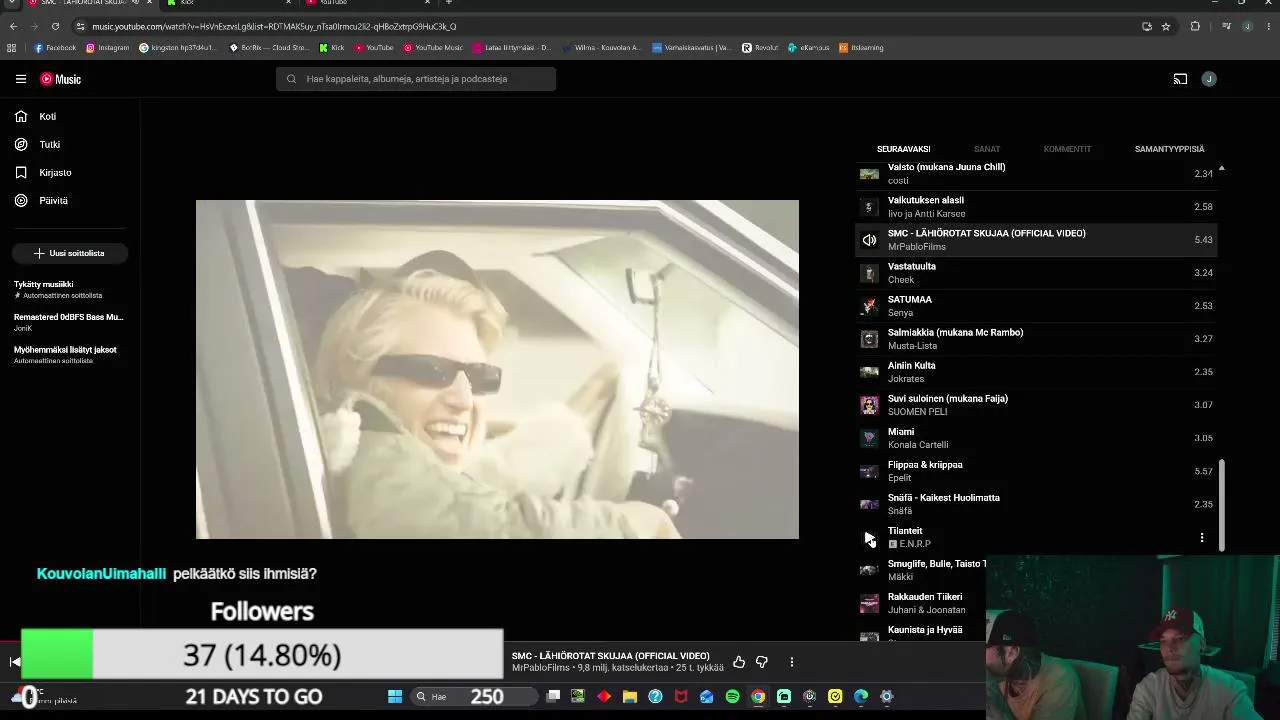
Task: Dislike the current song with thumbs down
Action: (762, 662)
